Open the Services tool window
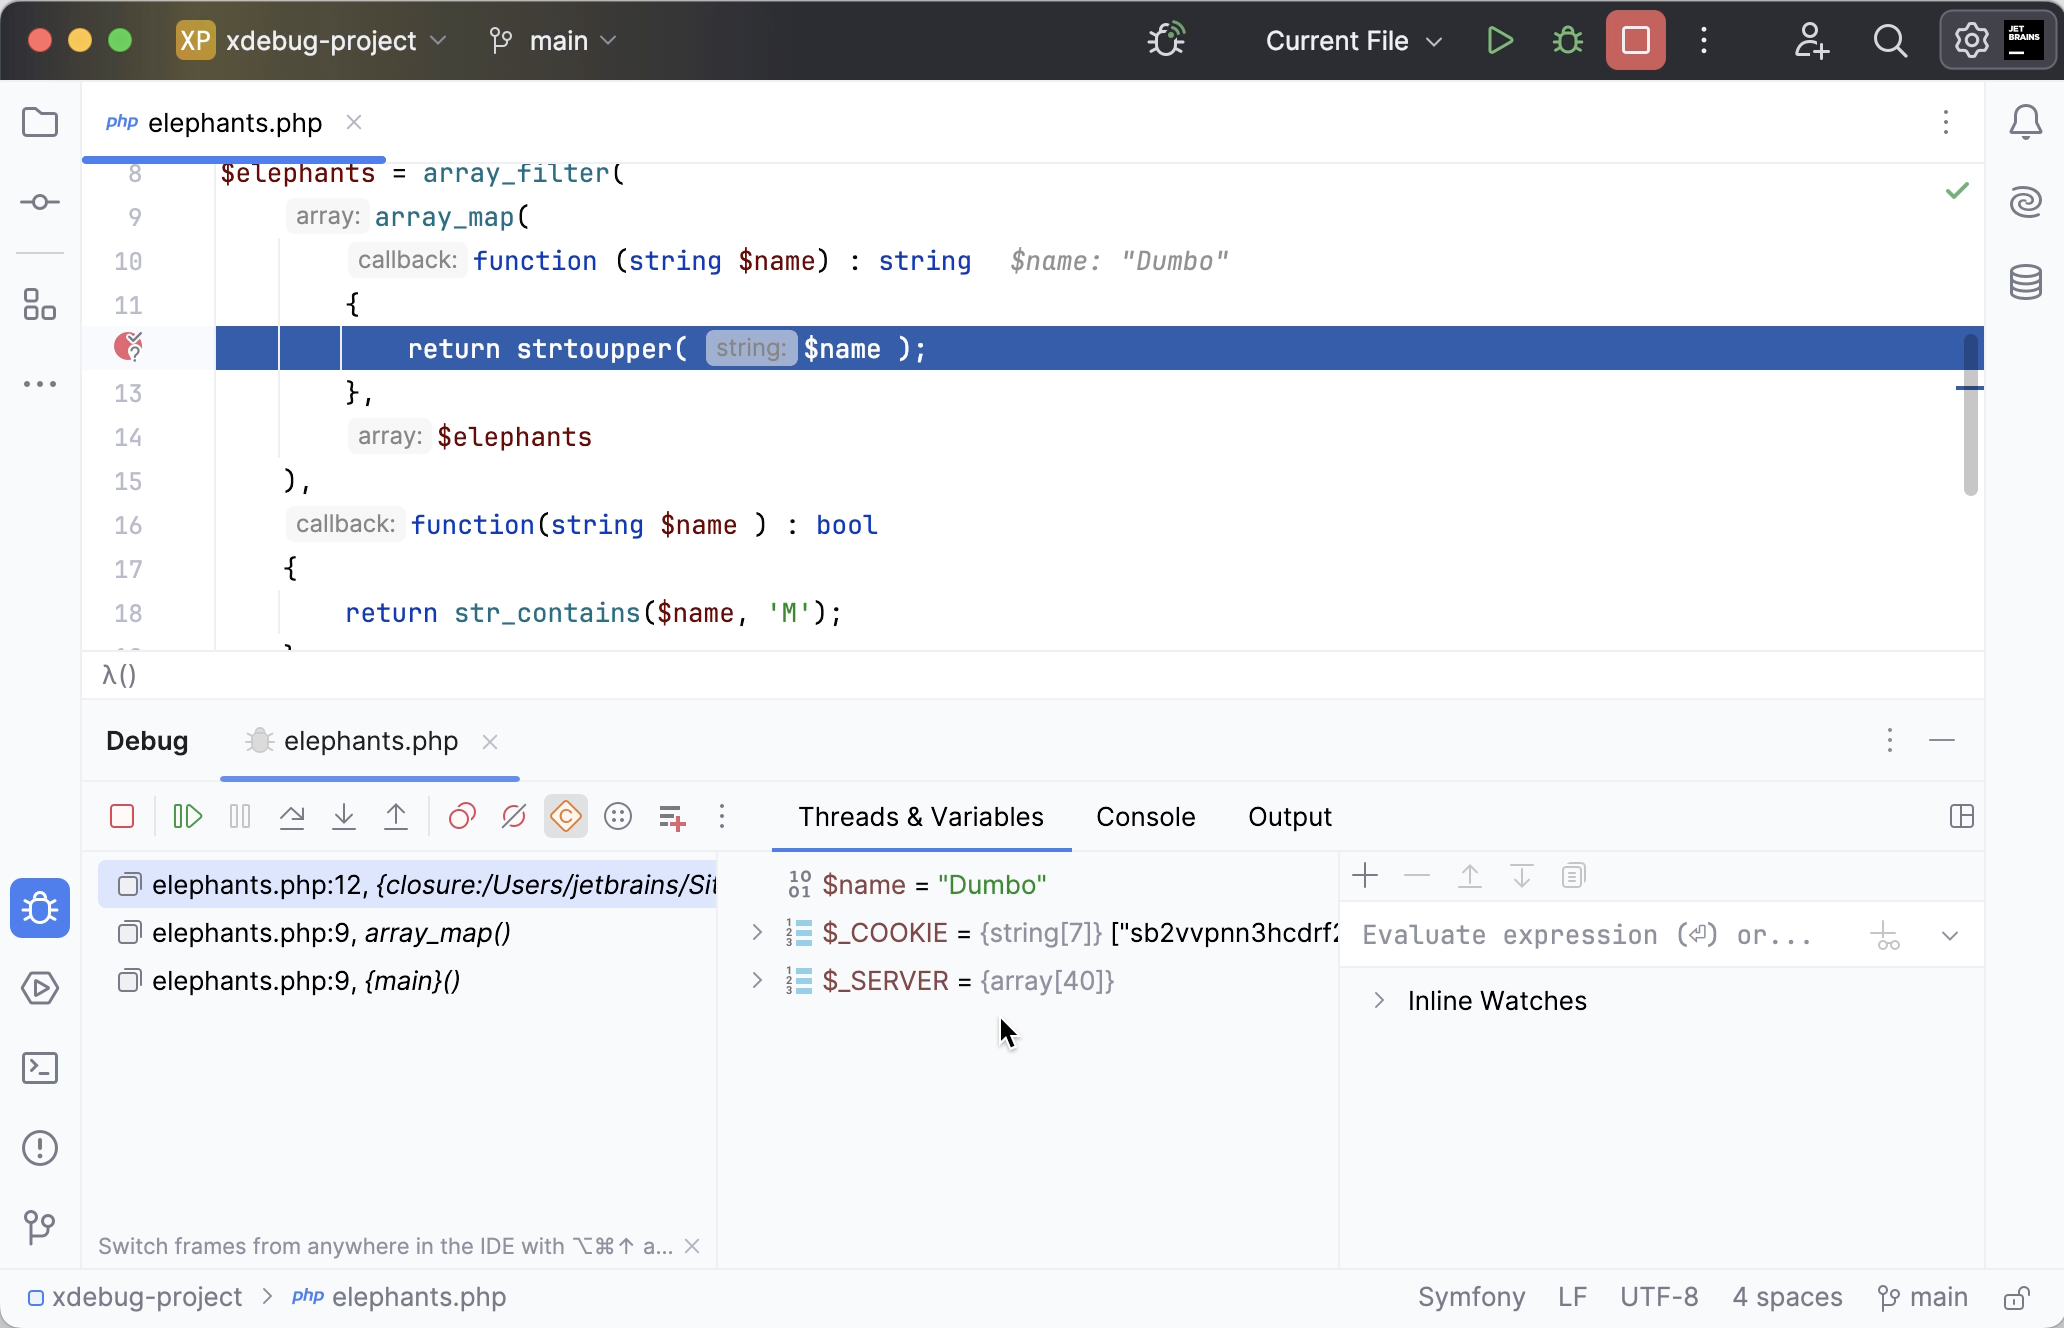The image size is (2064, 1328). pyautogui.click(x=40, y=989)
